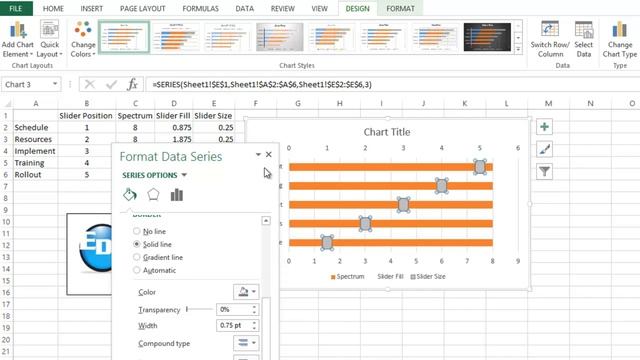Open the Change Colors palette

click(83, 40)
